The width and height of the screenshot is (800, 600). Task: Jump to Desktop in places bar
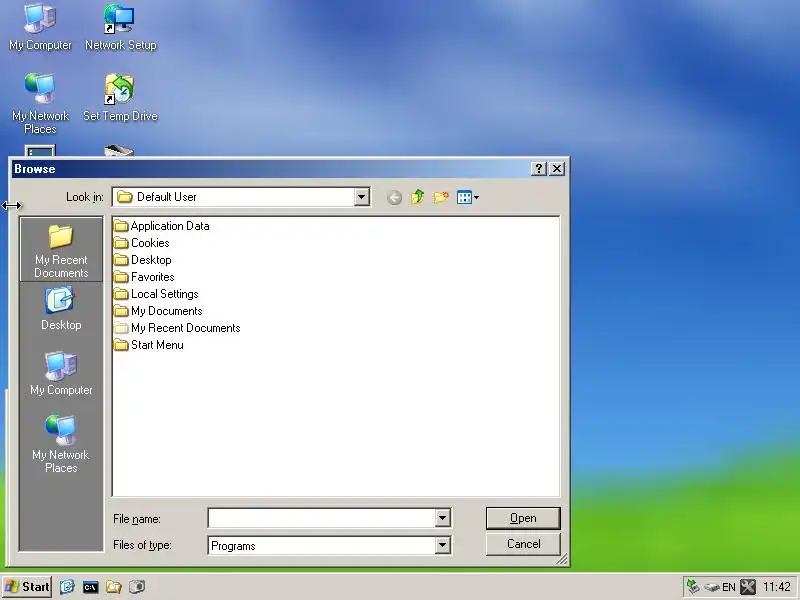click(61, 310)
